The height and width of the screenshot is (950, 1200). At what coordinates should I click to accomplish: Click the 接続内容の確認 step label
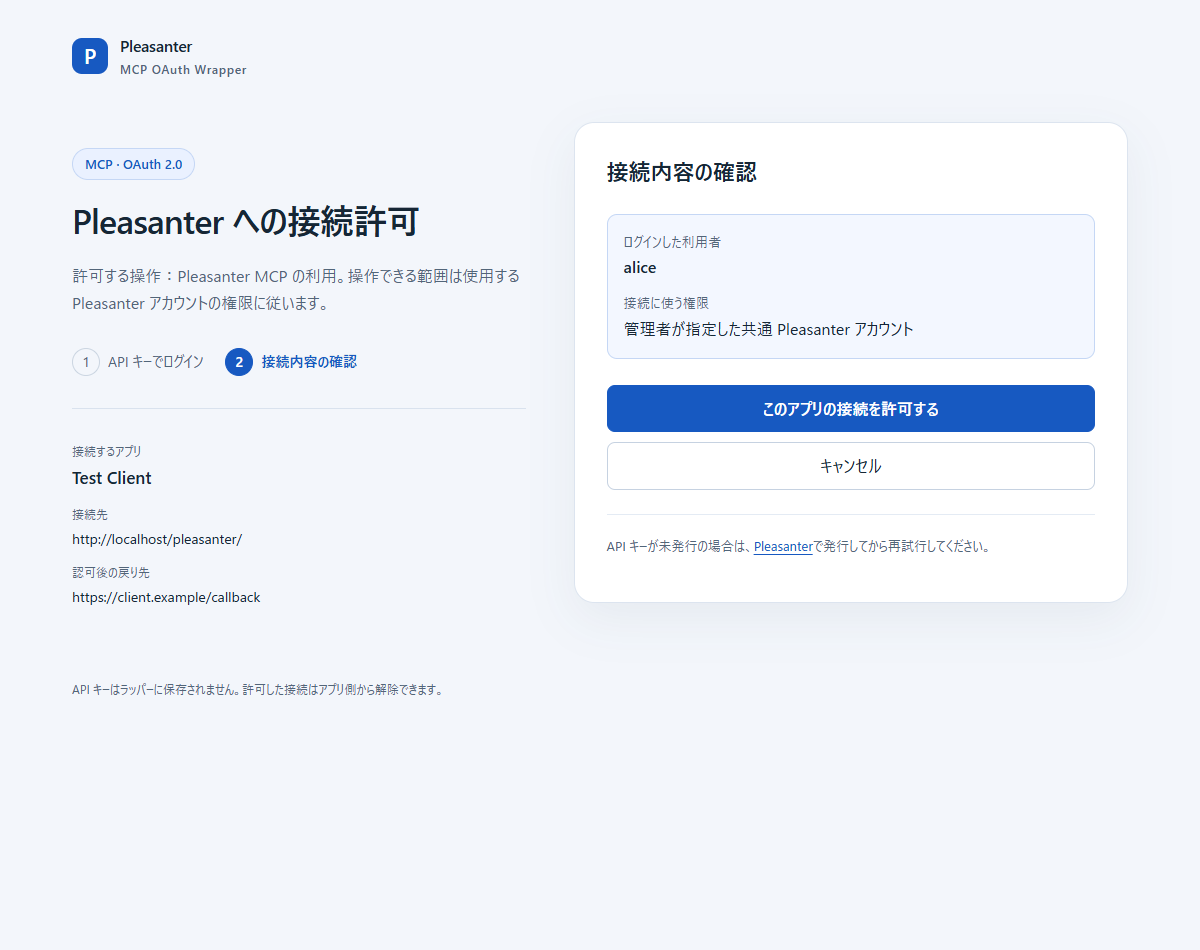pos(309,362)
